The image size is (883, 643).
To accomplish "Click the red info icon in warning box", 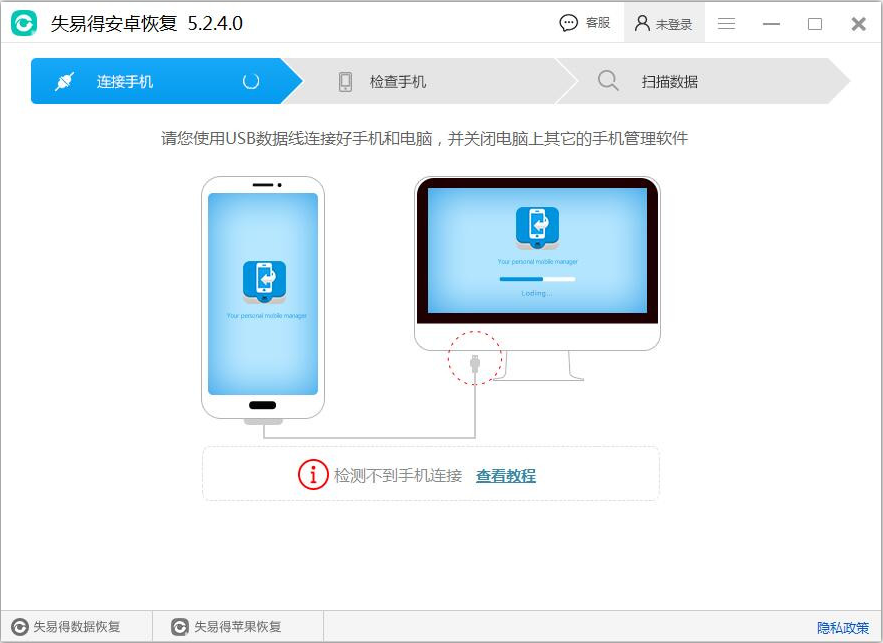I will [313, 475].
